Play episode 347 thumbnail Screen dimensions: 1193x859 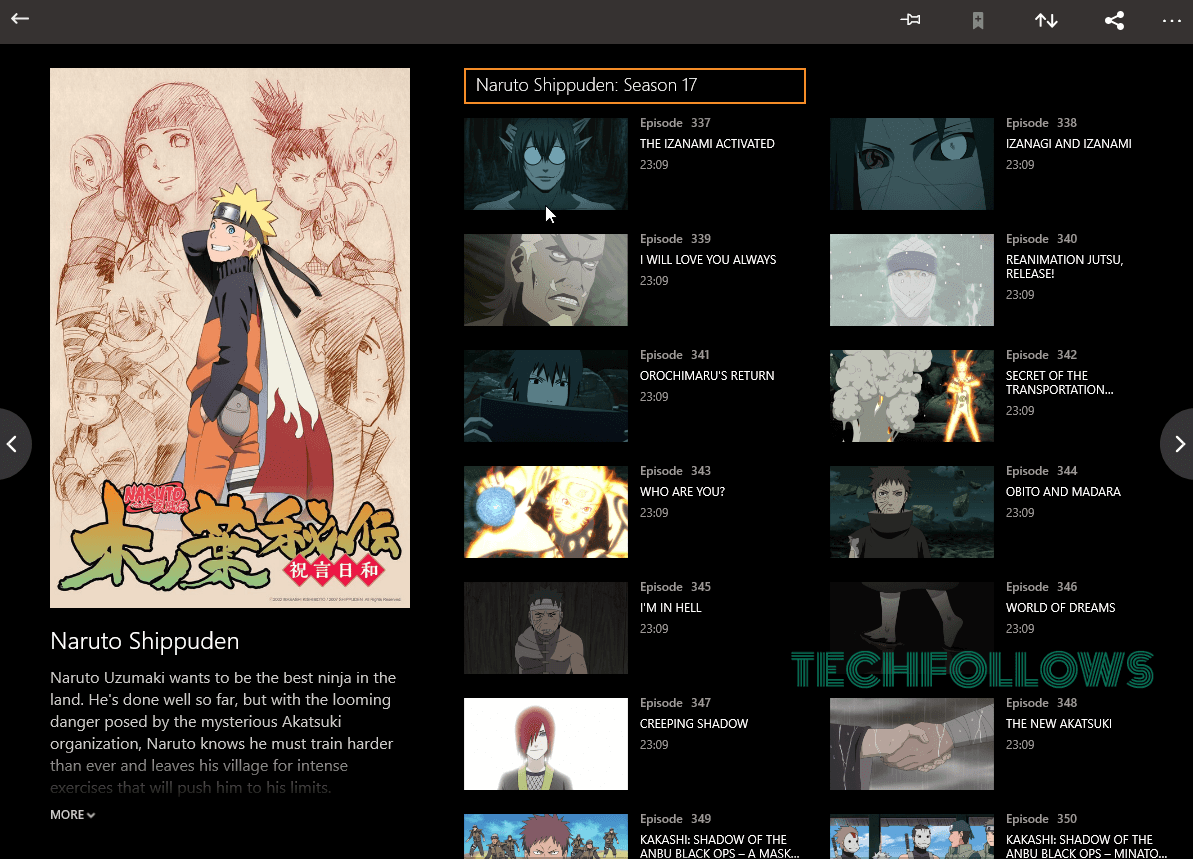[546, 744]
